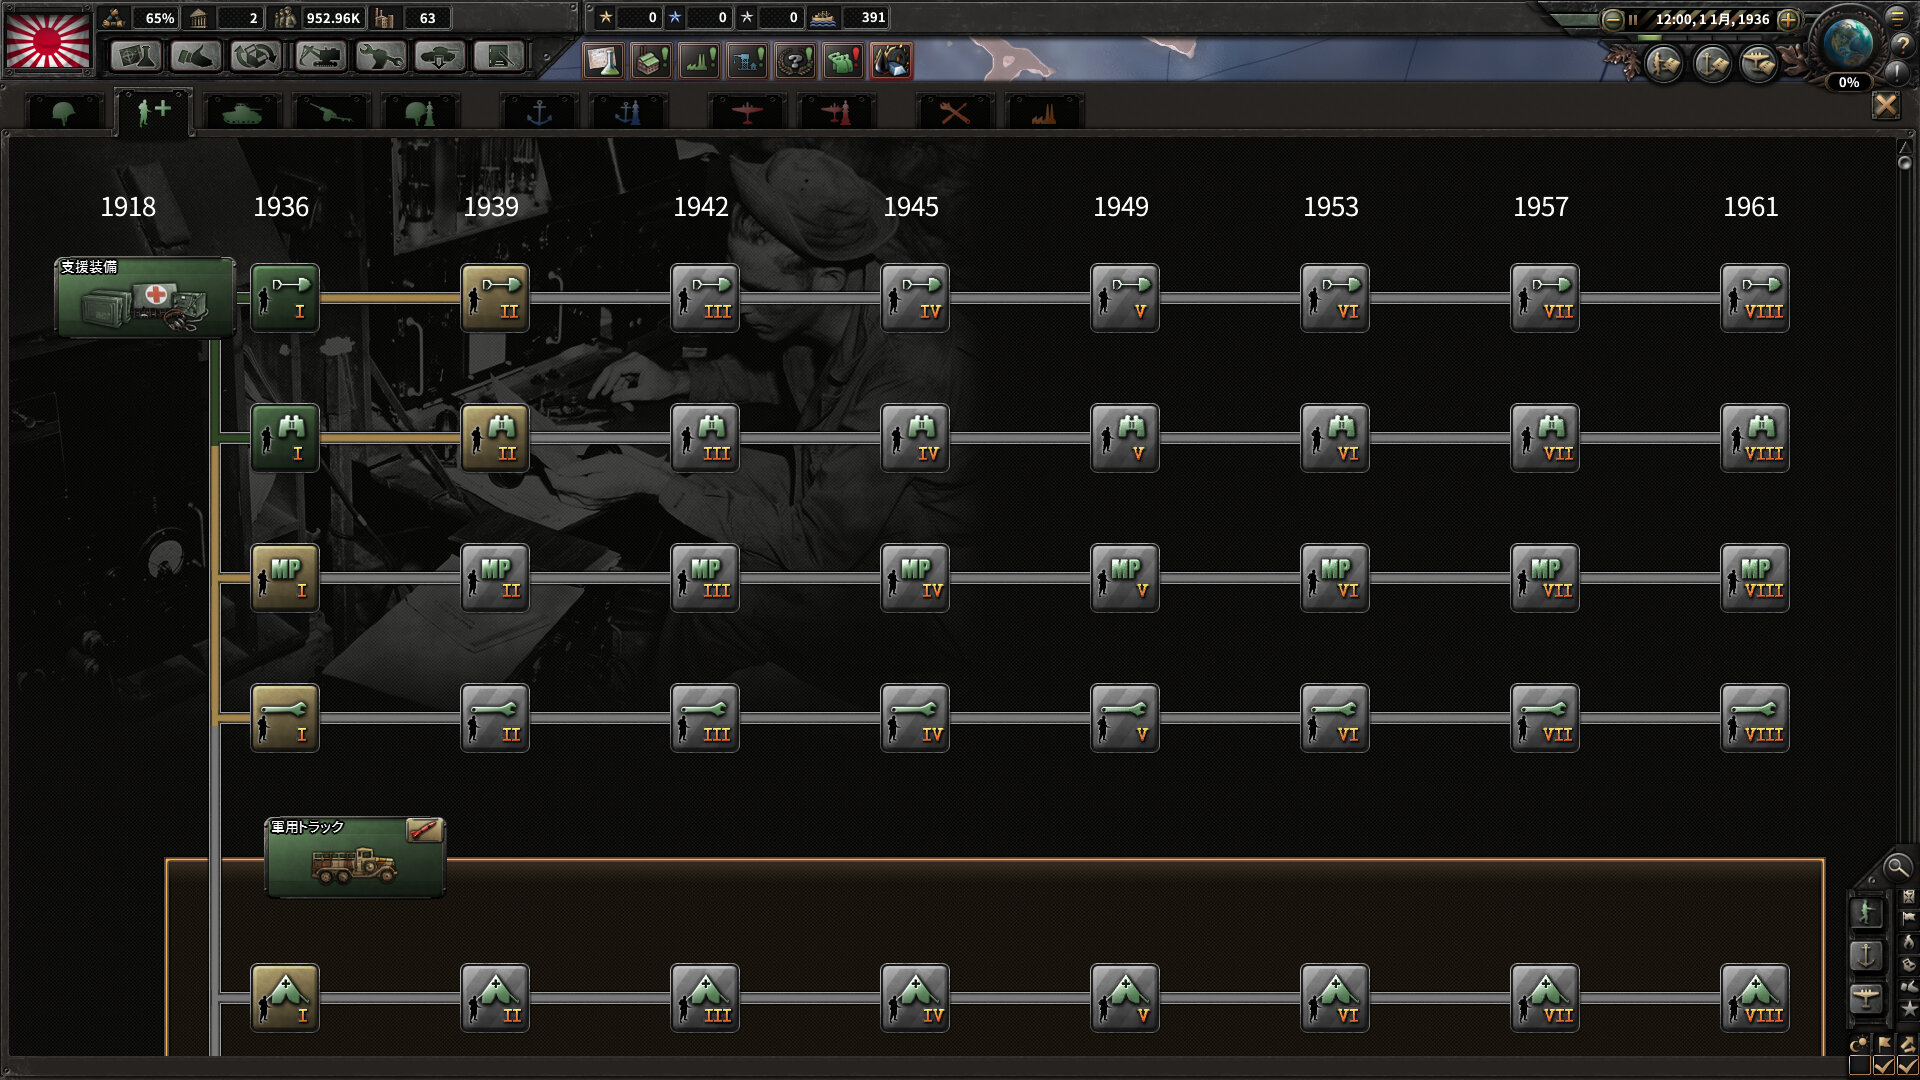This screenshot has width=1920, height=1080.
Task: Select Maintenance Company I technology
Action: (x=284, y=717)
